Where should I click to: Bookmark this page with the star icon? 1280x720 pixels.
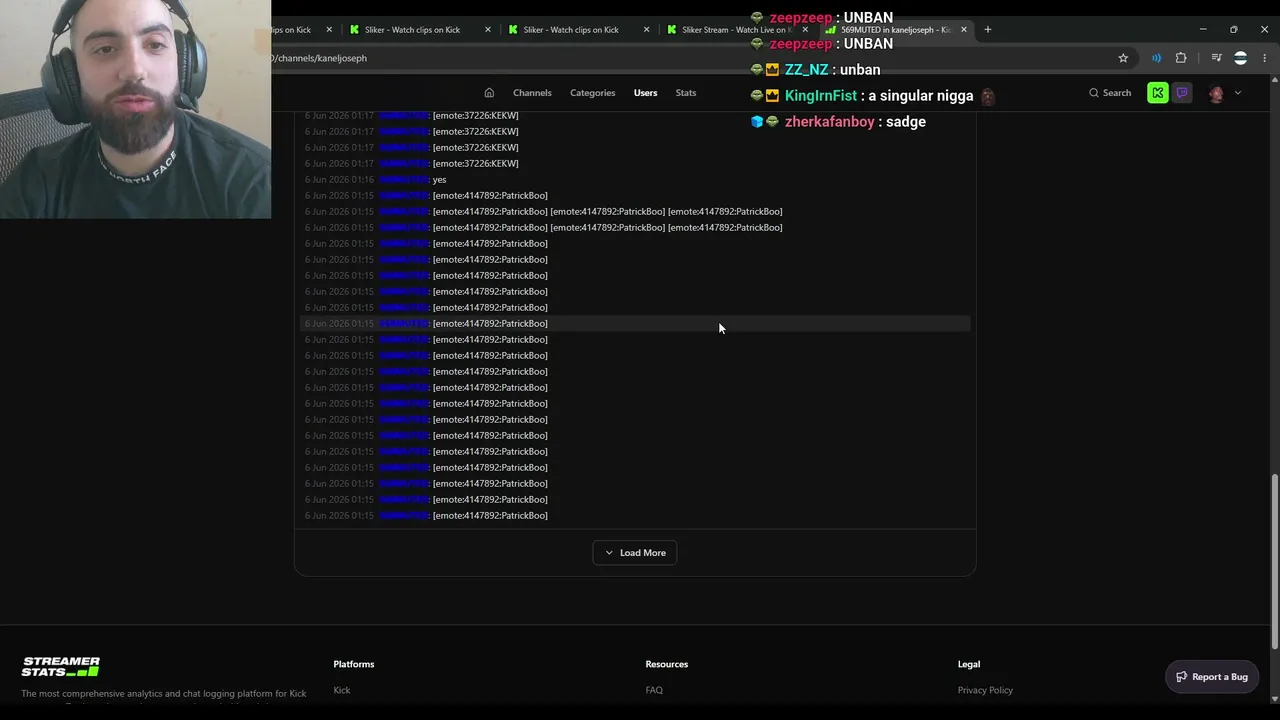1123,58
